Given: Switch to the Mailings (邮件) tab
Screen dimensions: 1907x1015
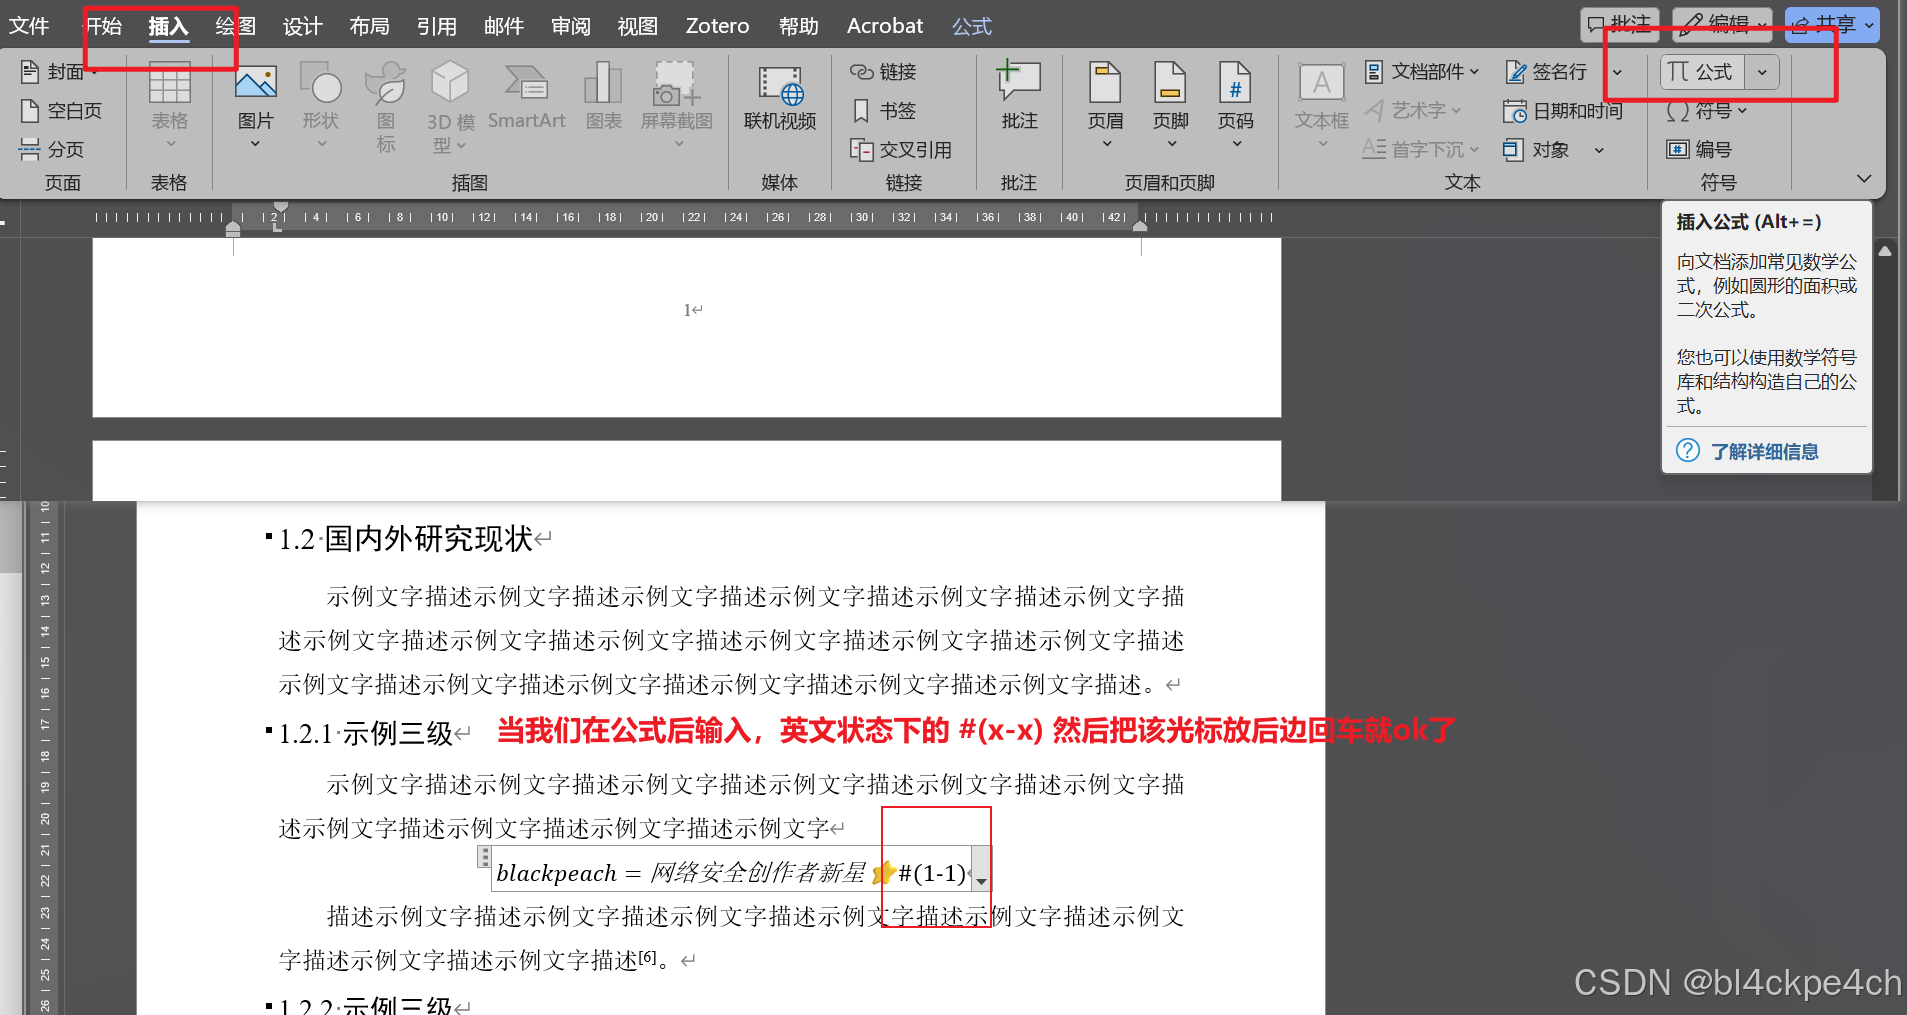Looking at the screenshot, I should click(503, 26).
